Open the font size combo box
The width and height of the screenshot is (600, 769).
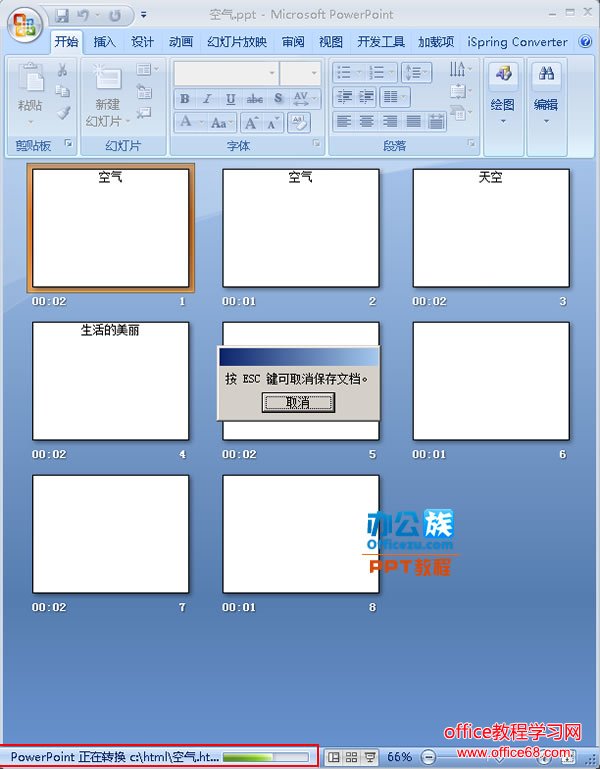[x=300, y=73]
